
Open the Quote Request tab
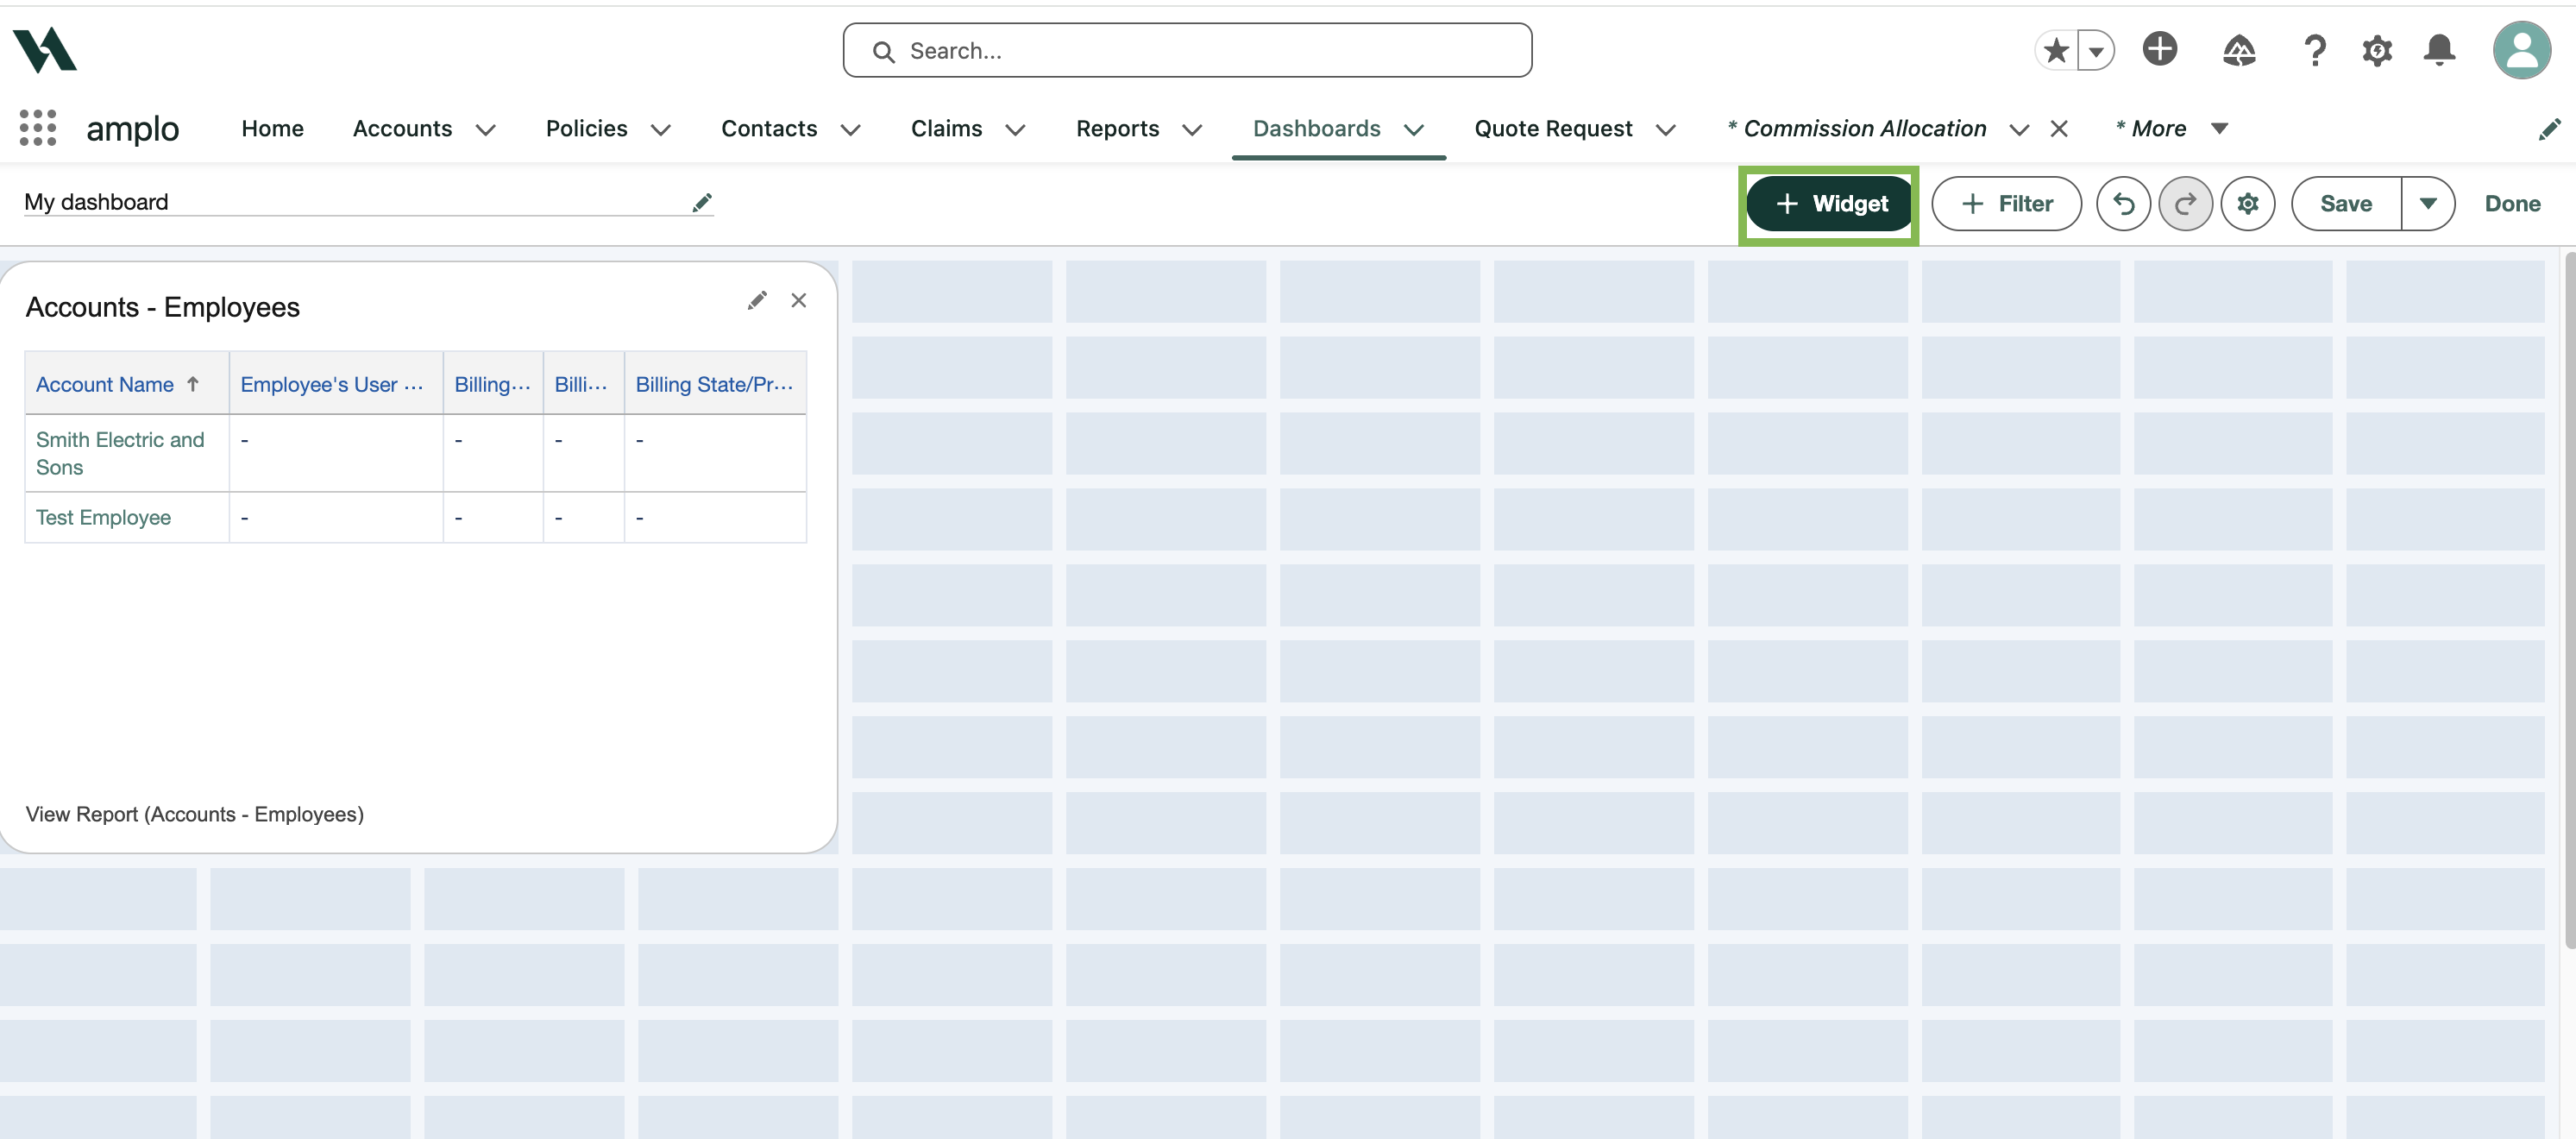tap(1553, 129)
